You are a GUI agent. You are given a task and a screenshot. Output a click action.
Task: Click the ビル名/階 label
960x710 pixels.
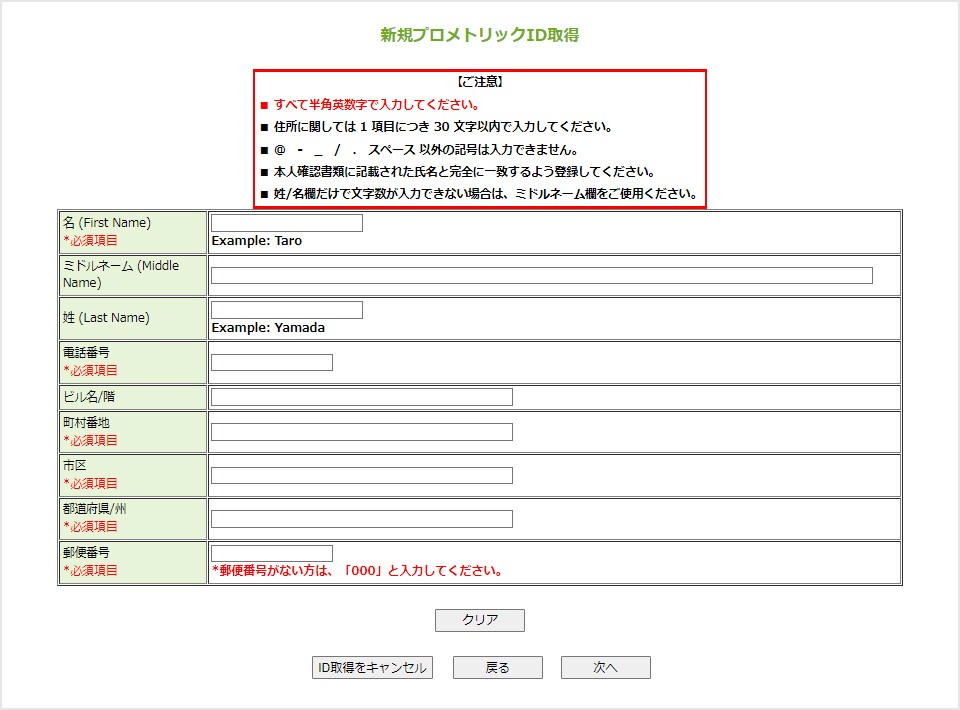point(89,397)
